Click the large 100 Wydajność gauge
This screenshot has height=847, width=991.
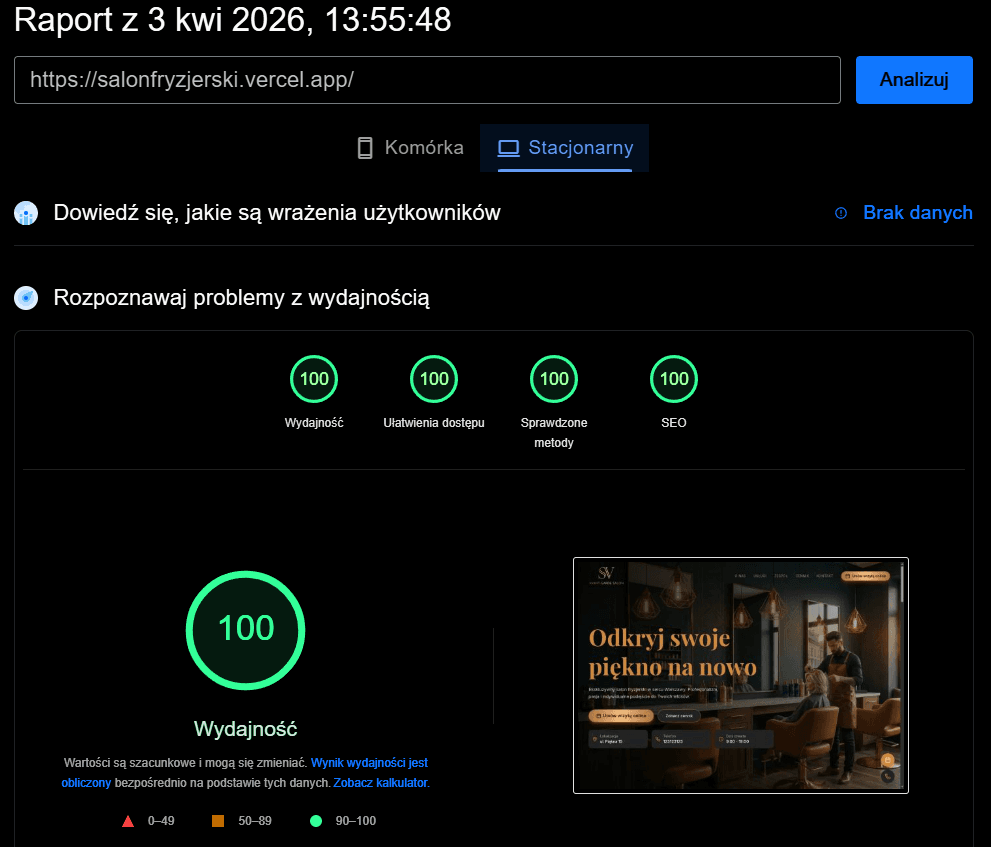point(245,630)
